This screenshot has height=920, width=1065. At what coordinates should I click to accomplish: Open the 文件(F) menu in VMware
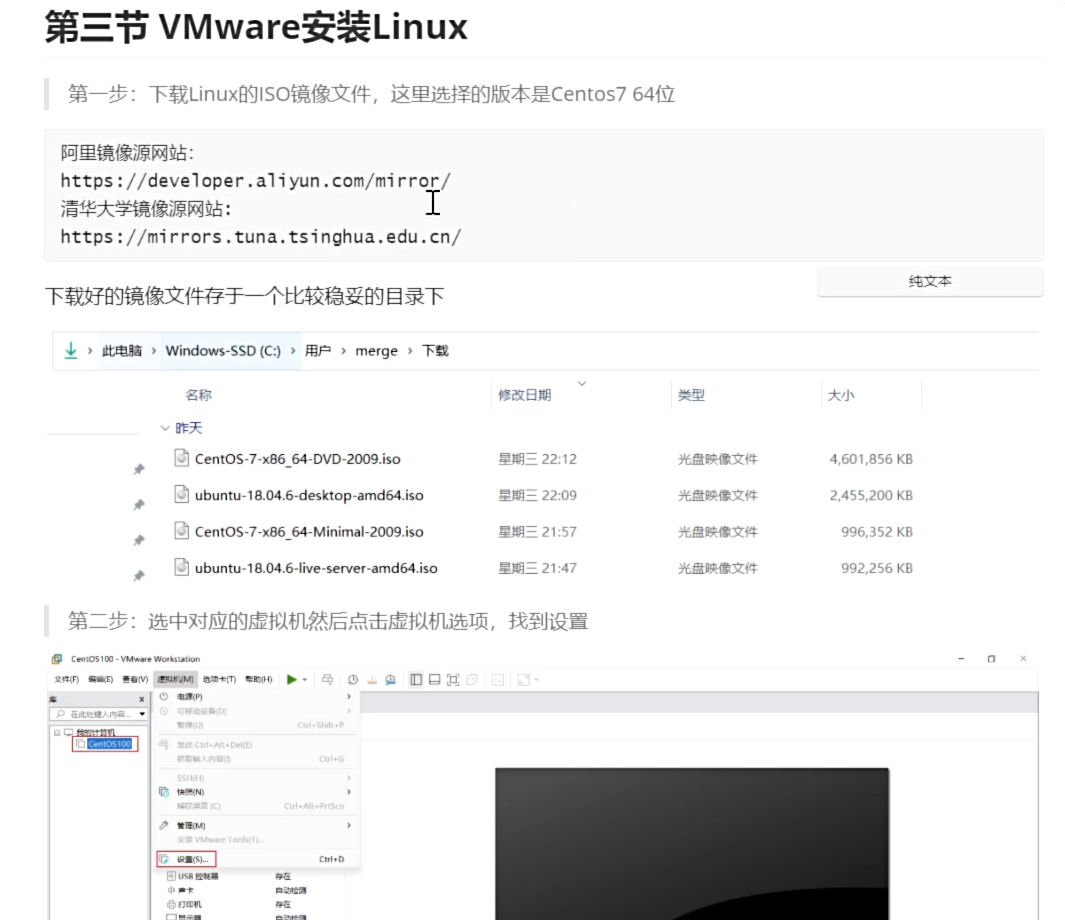click(67, 680)
